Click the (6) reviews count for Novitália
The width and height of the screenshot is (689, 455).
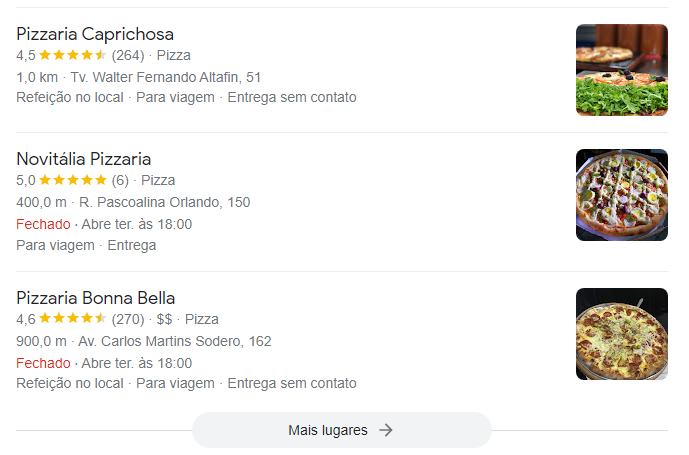click(x=120, y=180)
